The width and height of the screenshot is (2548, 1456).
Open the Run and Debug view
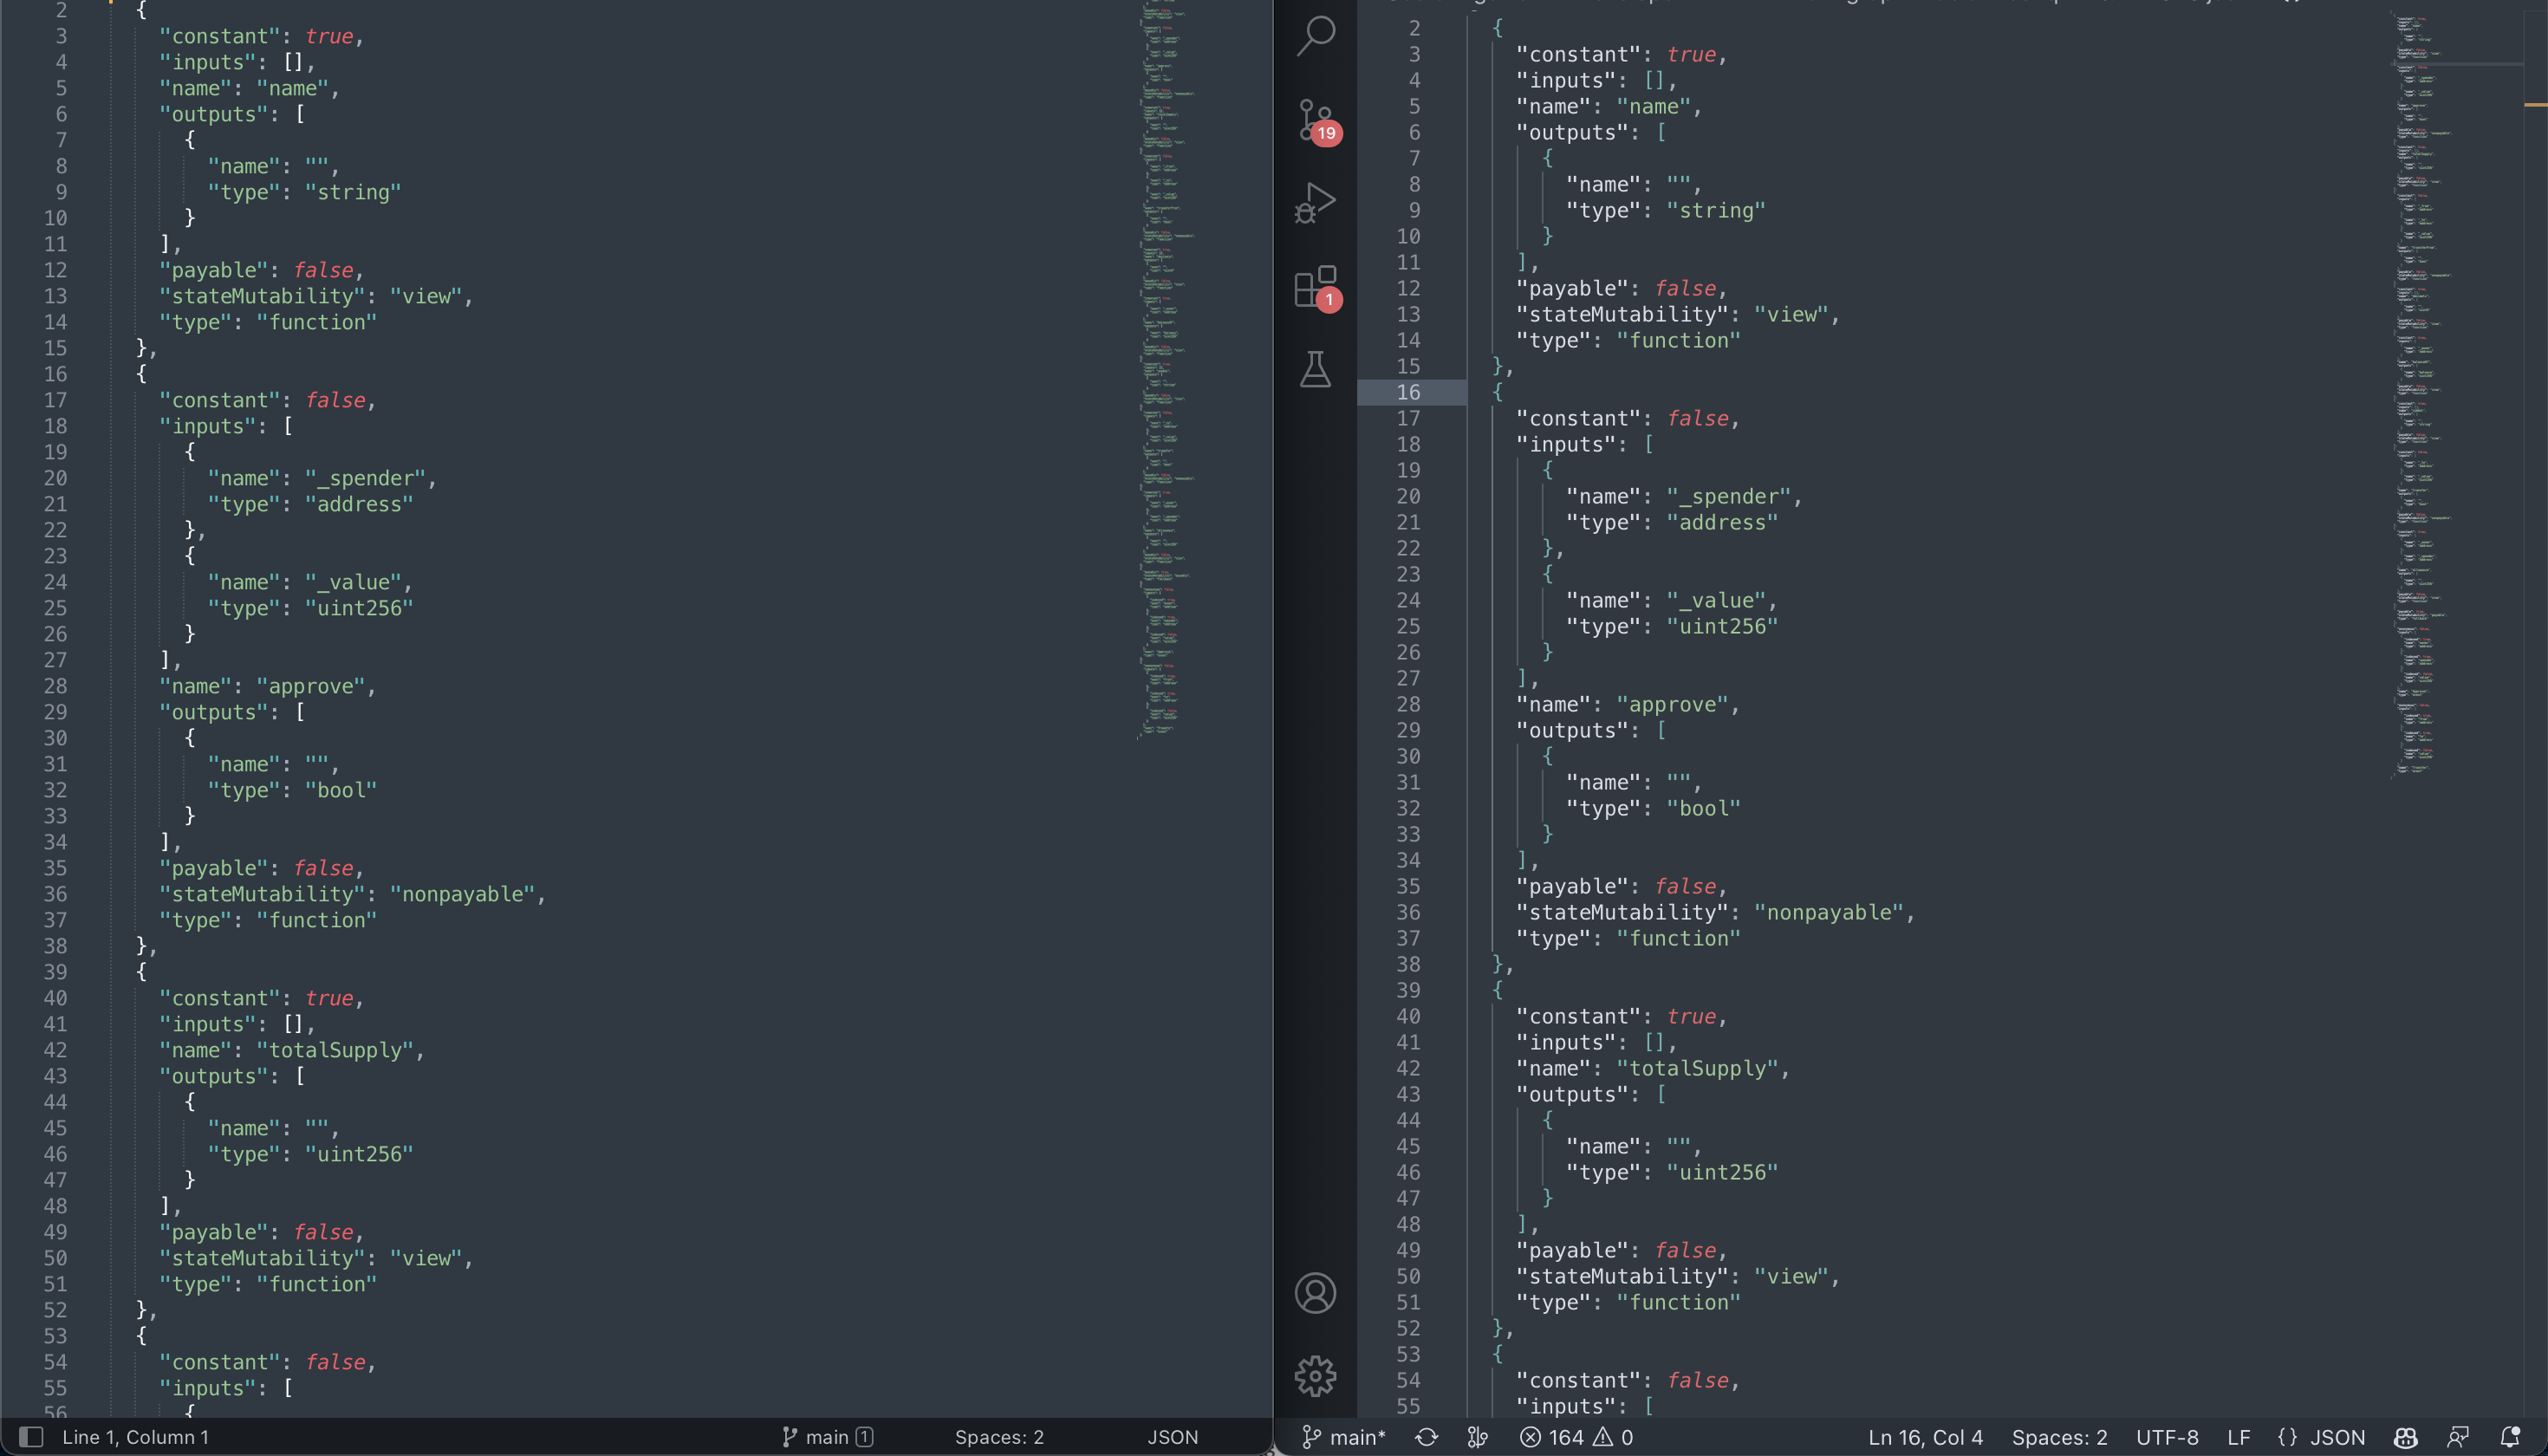pos(1315,203)
